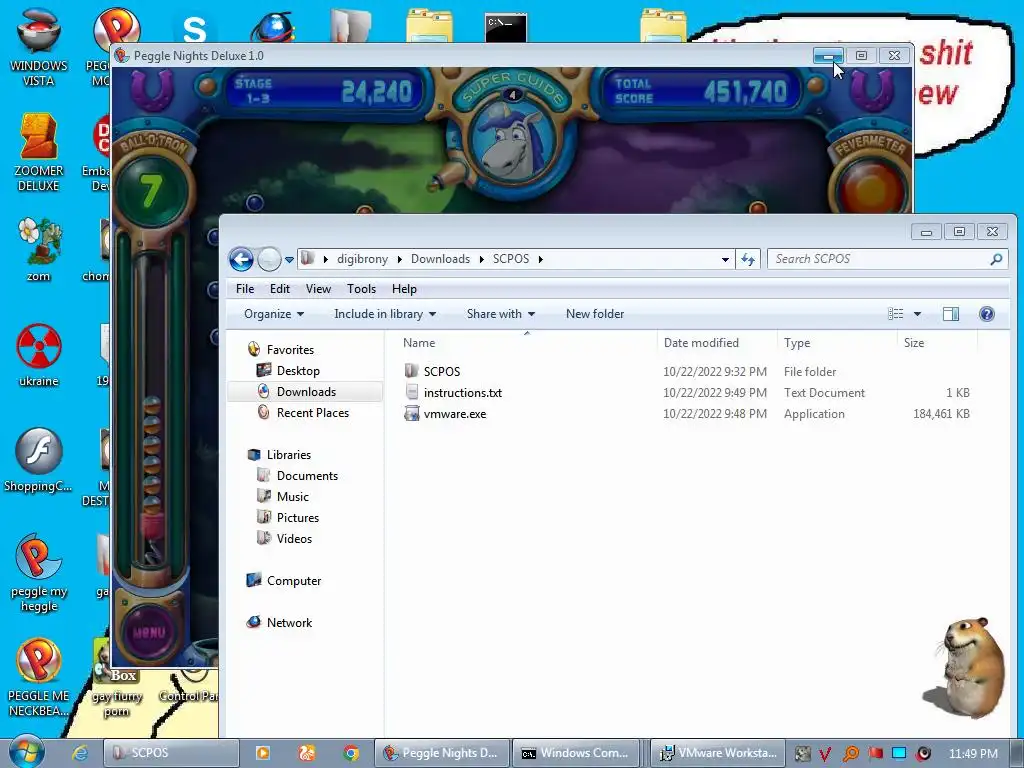This screenshot has width=1024, height=768.
Task: Expand the arrow after SCPOS in path
Action: click(x=541, y=259)
